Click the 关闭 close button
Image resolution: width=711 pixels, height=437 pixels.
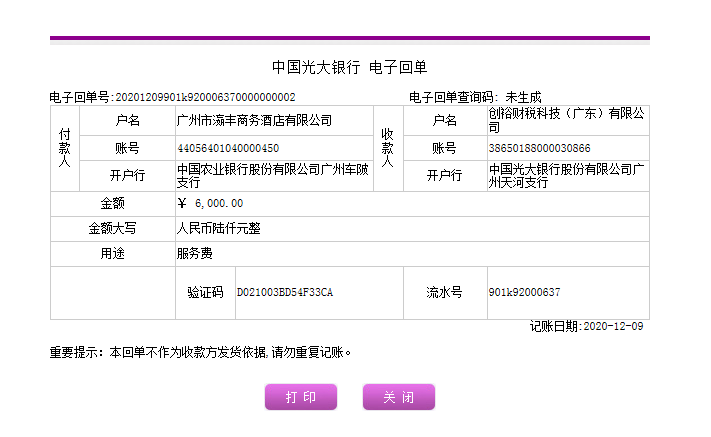tap(399, 397)
